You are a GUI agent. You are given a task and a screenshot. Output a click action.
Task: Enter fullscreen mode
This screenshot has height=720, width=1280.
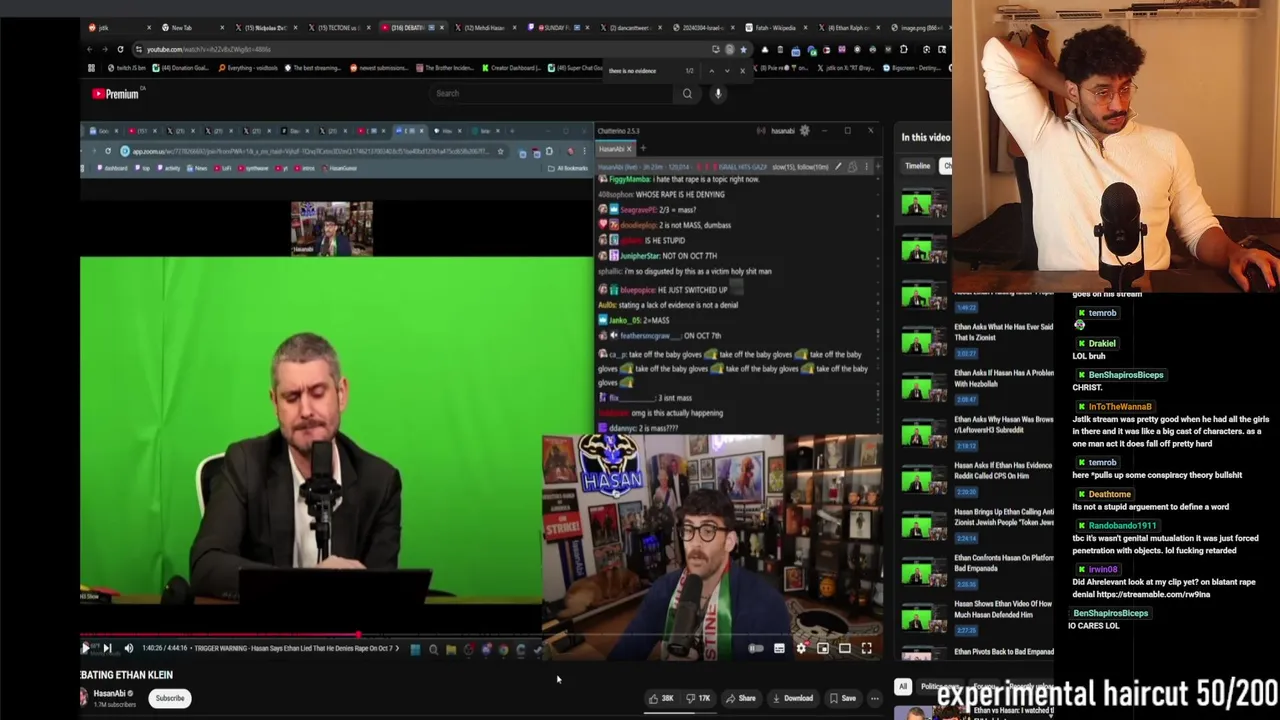tap(867, 648)
